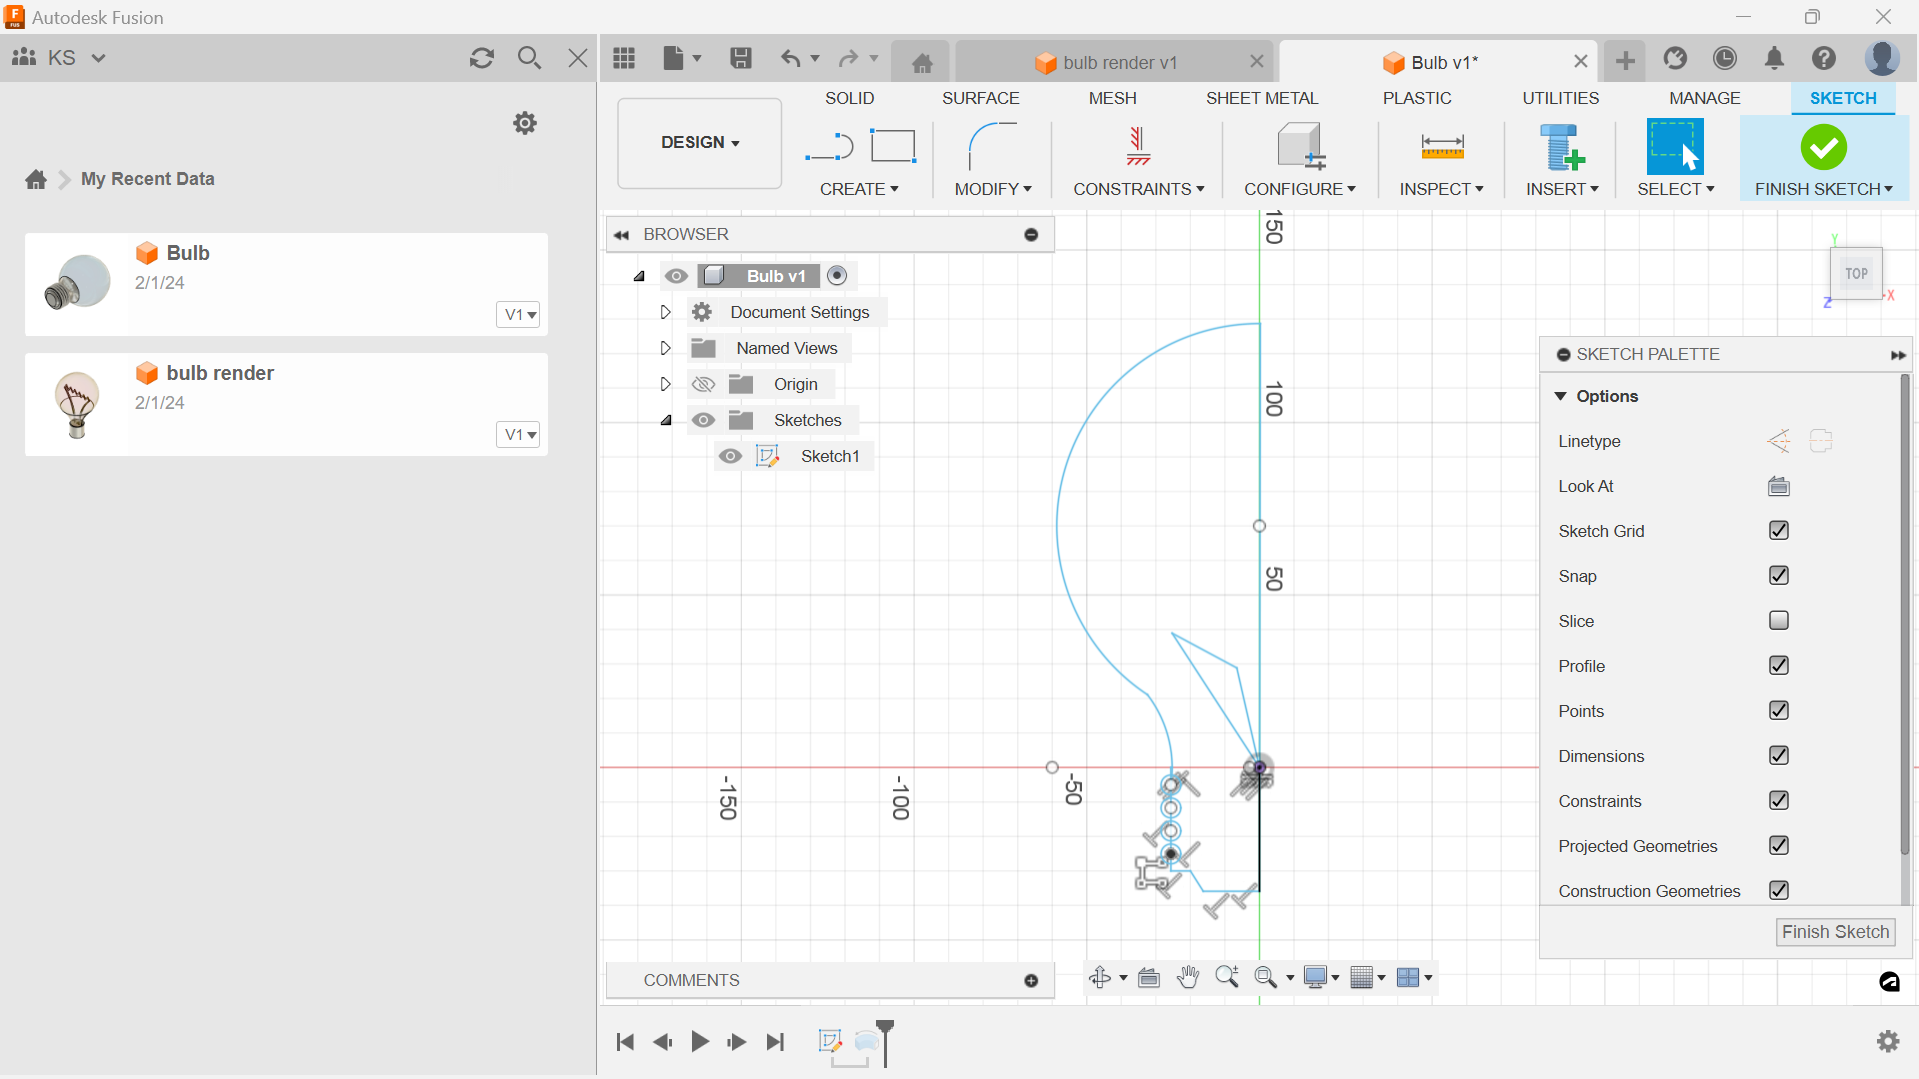Screen dimensions: 1919x1079
Task: Select the Rectangle sketch tool
Action: pyautogui.click(x=893, y=146)
